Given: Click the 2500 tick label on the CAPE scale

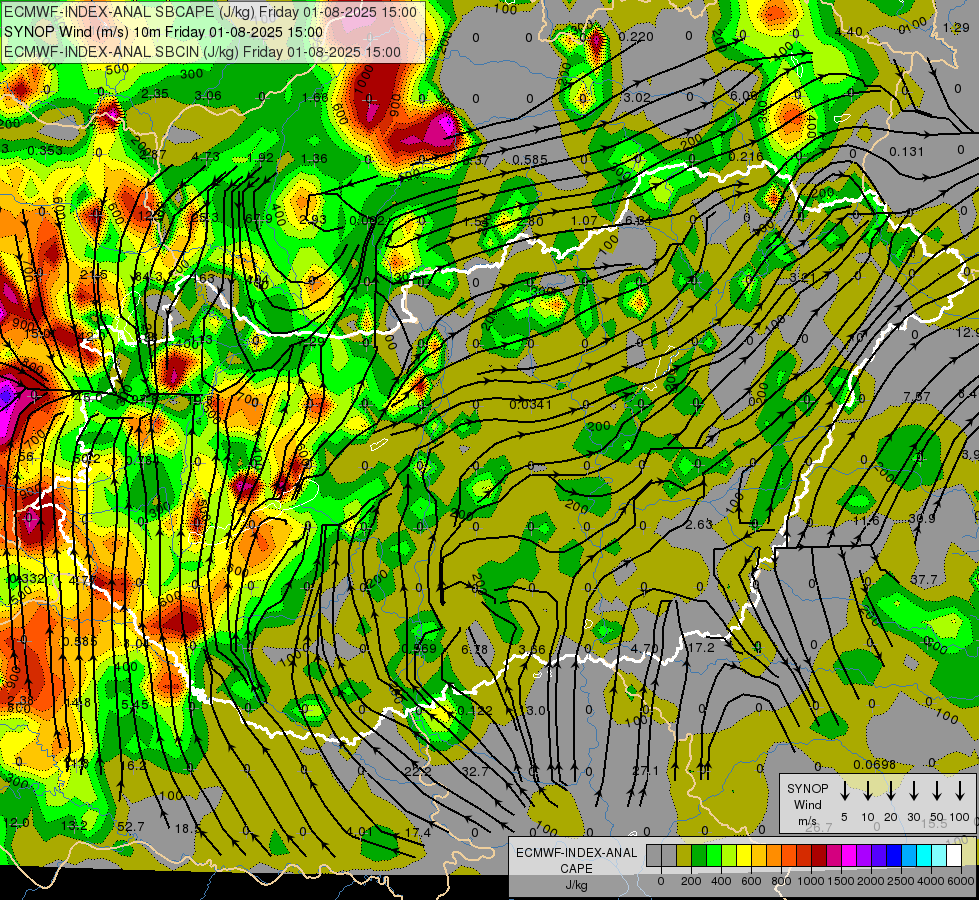Looking at the screenshot, I should click(901, 881).
